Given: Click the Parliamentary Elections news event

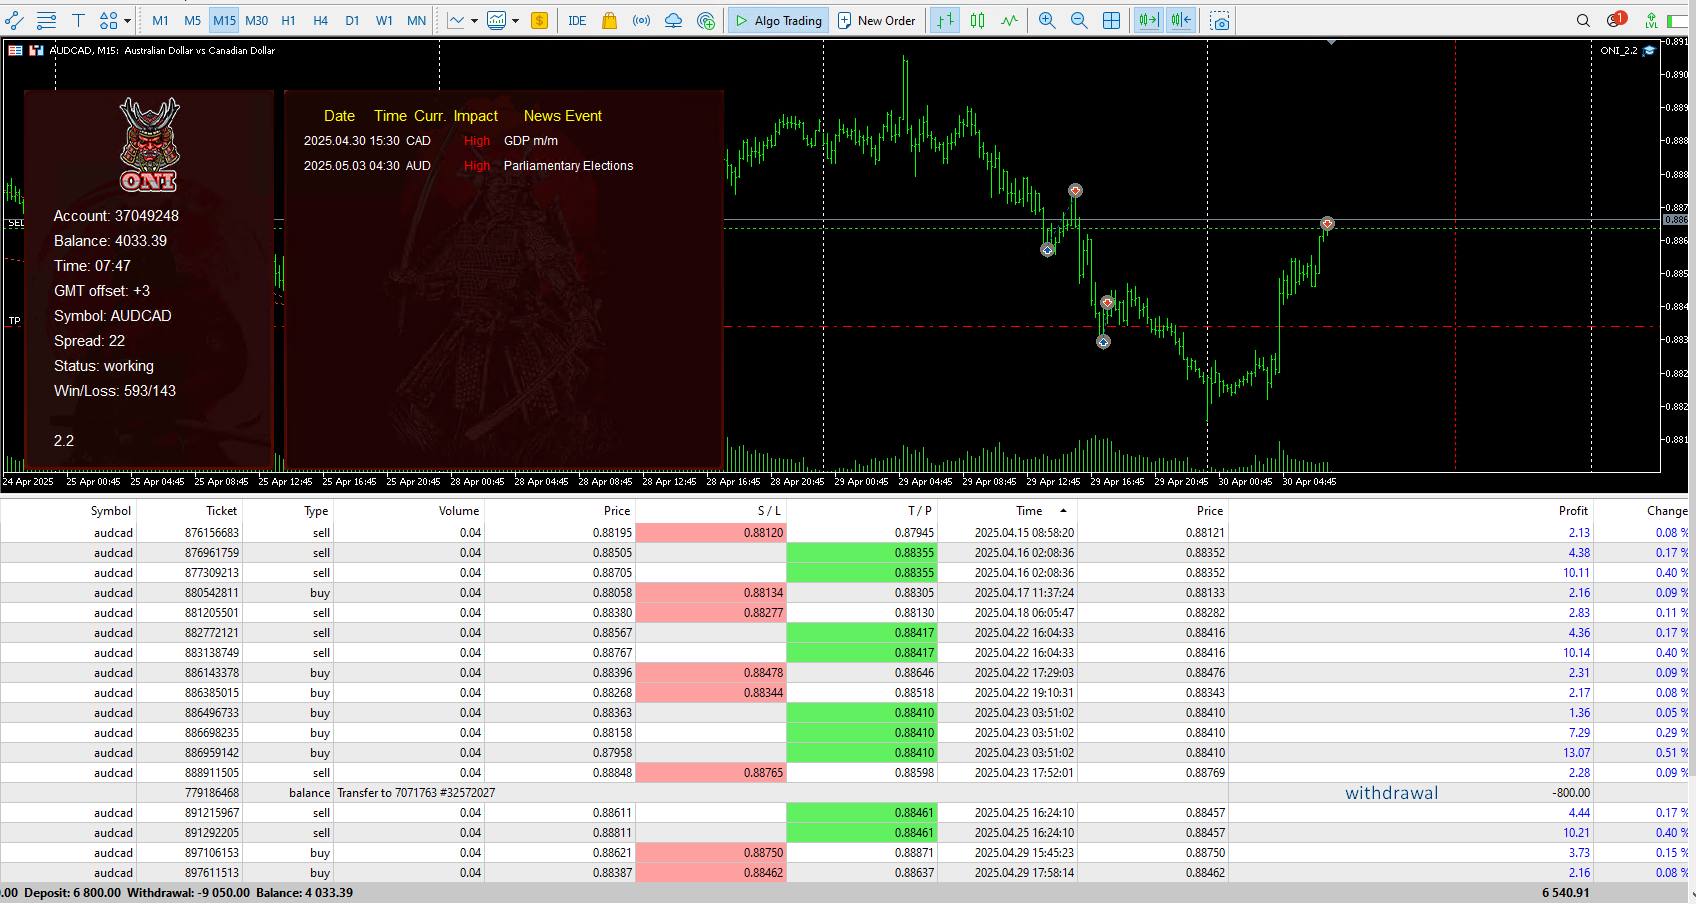Looking at the screenshot, I should pyautogui.click(x=568, y=166).
